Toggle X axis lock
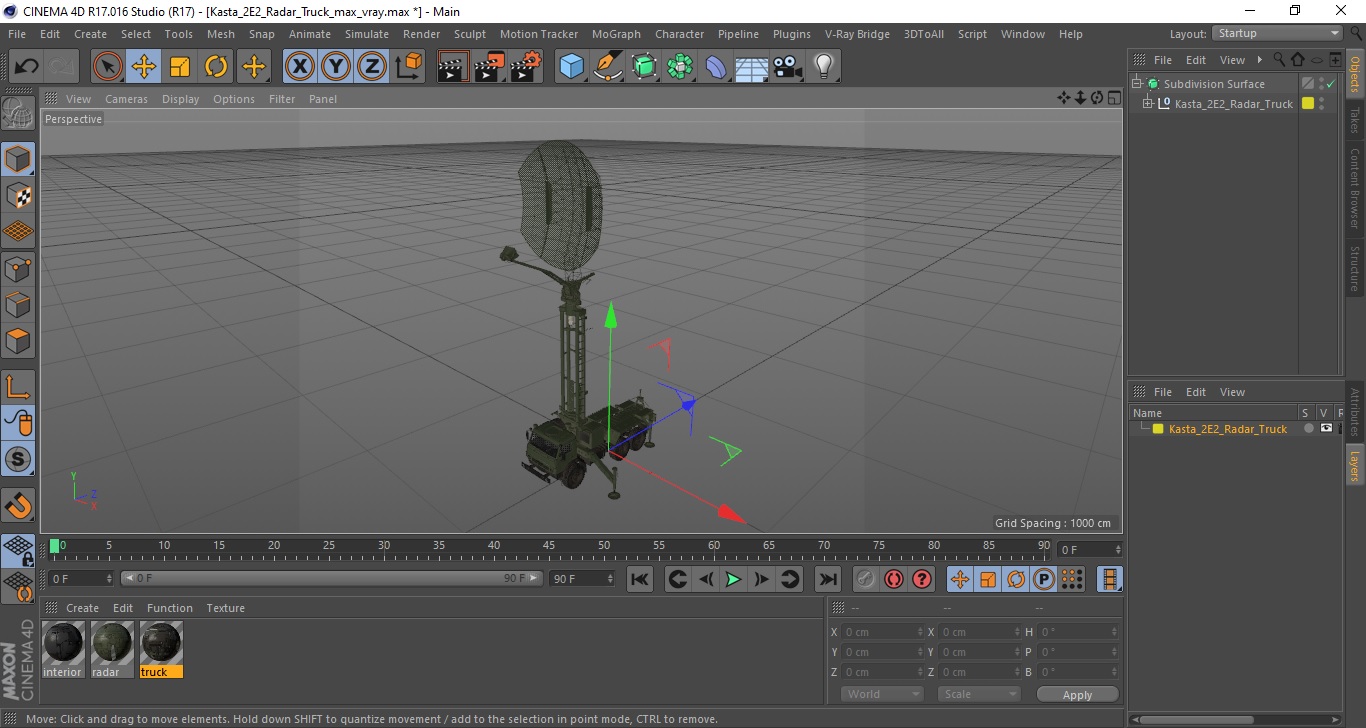1366x728 pixels. coord(300,67)
